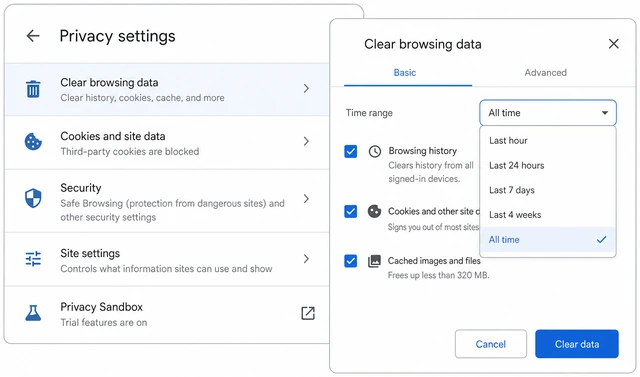Click the Browsing history label in the dialog
The height and width of the screenshot is (377, 640).
tap(422, 151)
